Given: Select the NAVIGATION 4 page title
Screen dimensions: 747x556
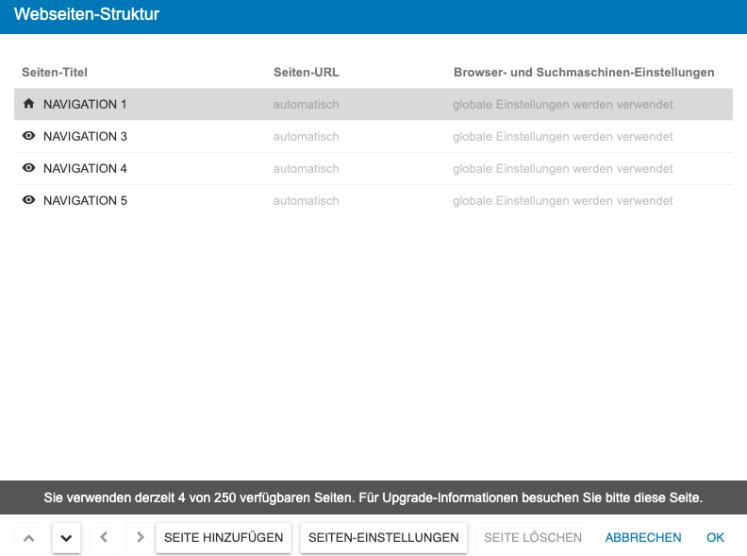Looking at the screenshot, I should click(x=85, y=168).
